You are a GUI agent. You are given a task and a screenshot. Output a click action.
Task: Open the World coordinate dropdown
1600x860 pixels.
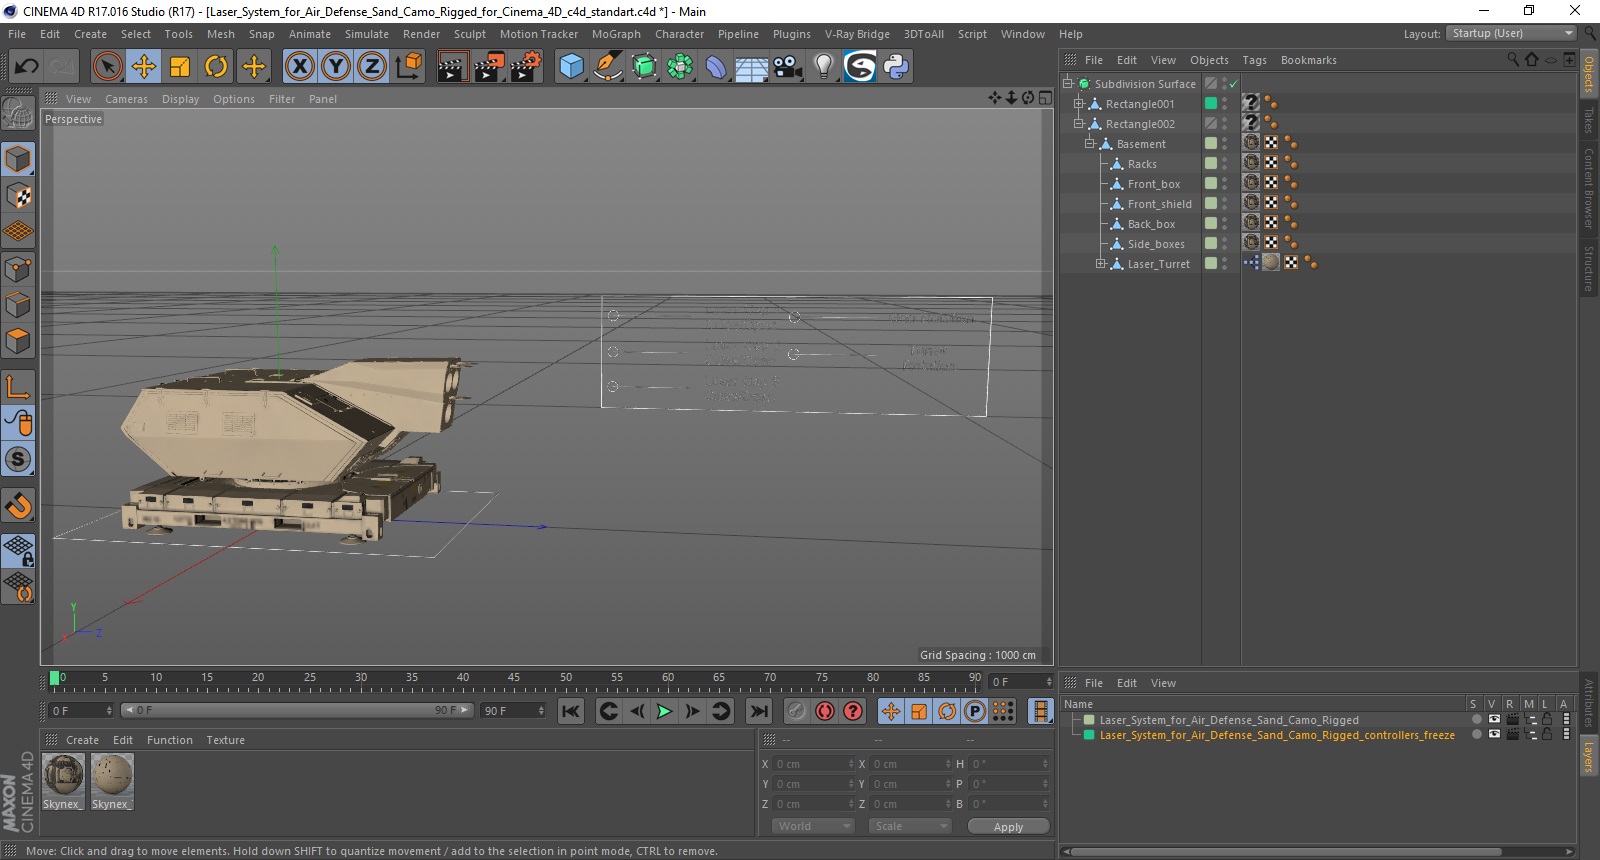[813, 826]
